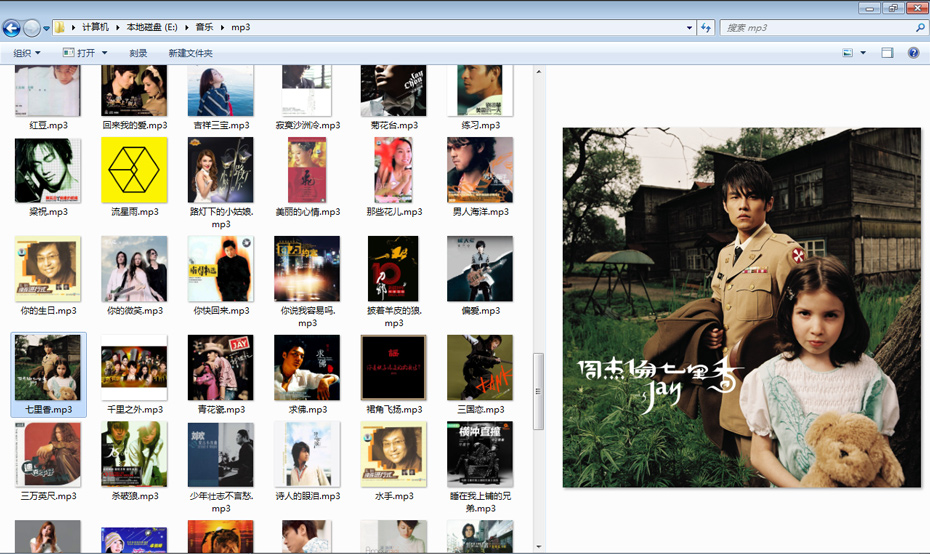The width and height of the screenshot is (930, 554).
Task: Click the change view icon
Action: 848,53
